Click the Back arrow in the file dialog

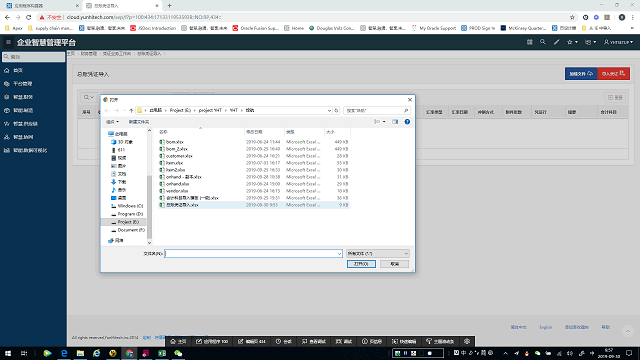pyautogui.click(x=107, y=111)
